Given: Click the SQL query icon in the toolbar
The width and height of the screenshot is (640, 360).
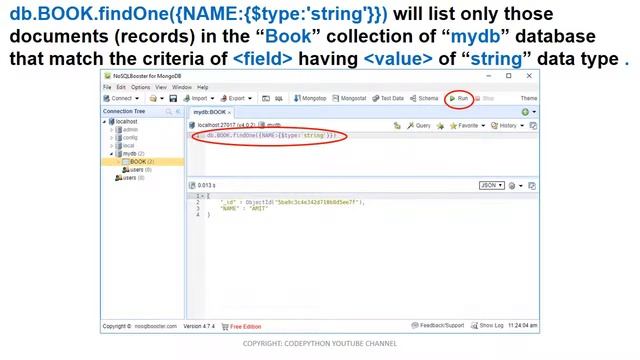Looking at the screenshot, I should (x=279, y=98).
